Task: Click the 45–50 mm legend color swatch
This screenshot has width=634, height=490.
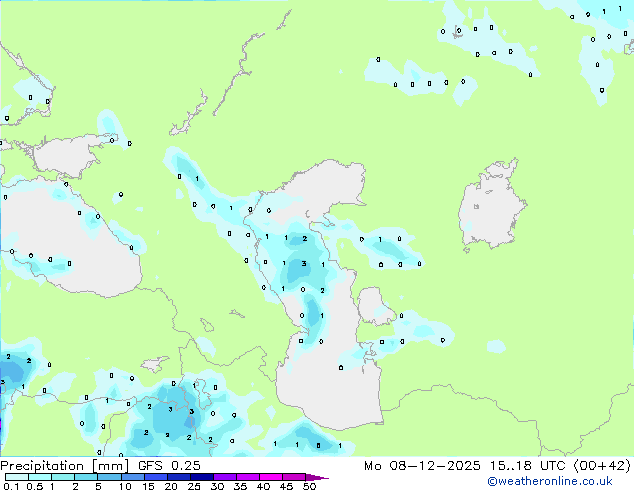Action: point(294,477)
